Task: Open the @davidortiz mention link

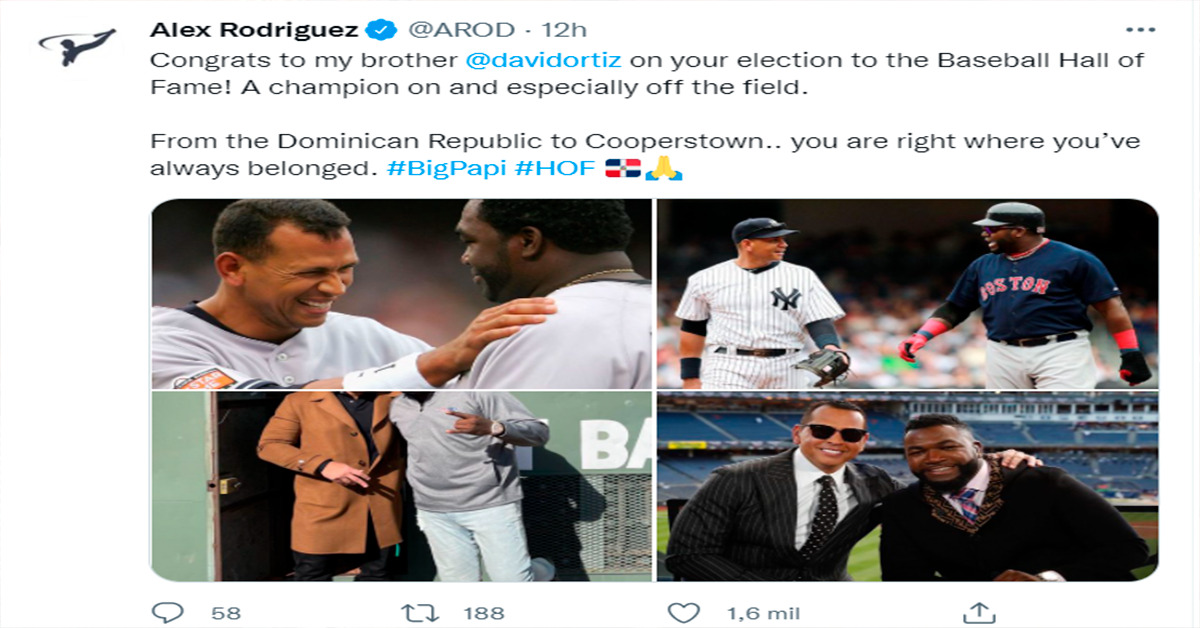Action: click(x=544, y=59)
